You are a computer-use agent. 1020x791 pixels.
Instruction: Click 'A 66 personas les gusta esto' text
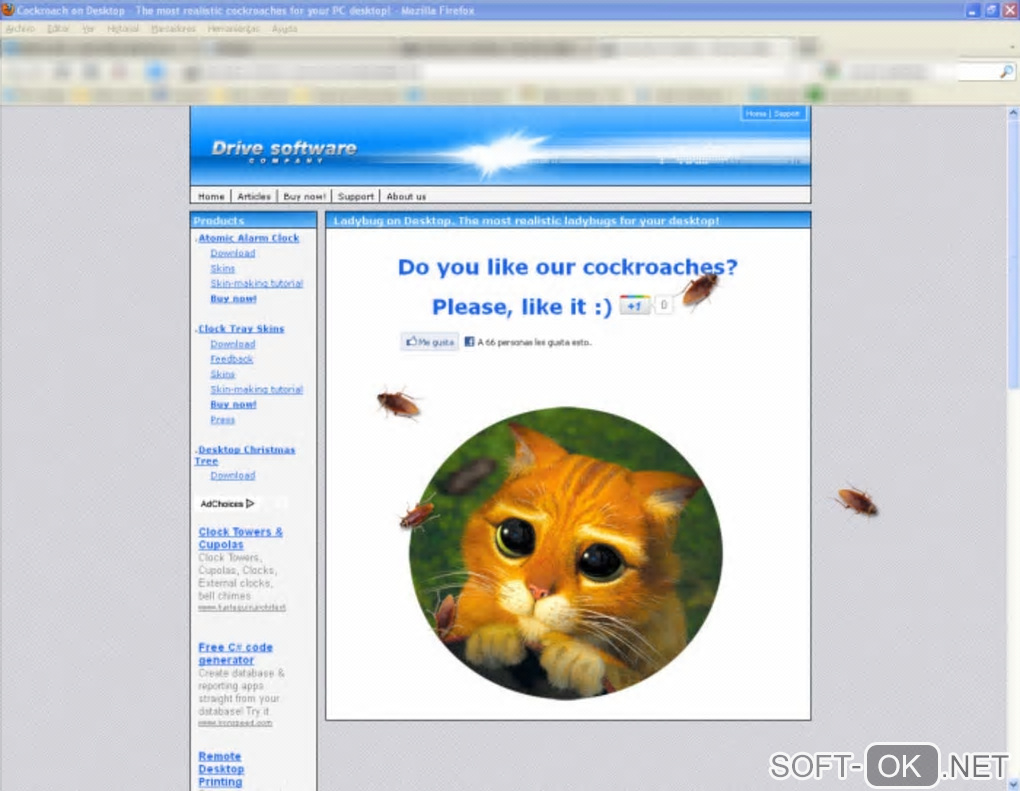(534, 342)
